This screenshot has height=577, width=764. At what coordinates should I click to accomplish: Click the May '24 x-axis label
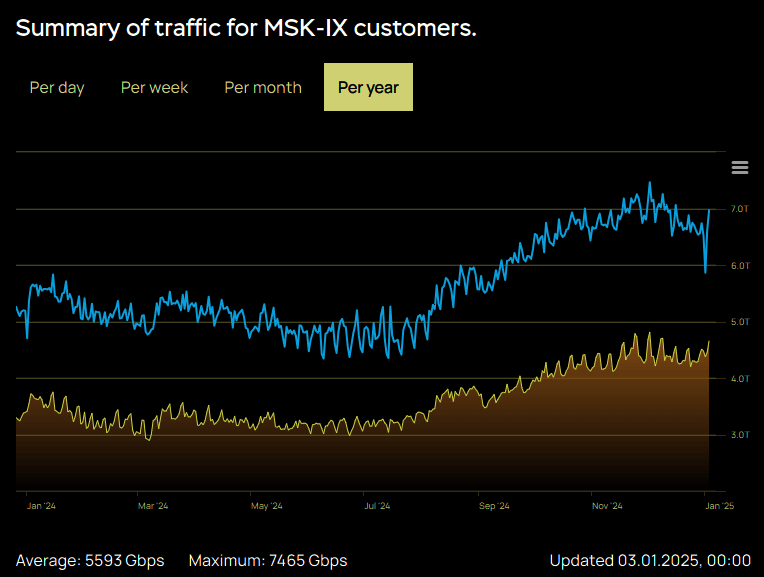point(267,506)
